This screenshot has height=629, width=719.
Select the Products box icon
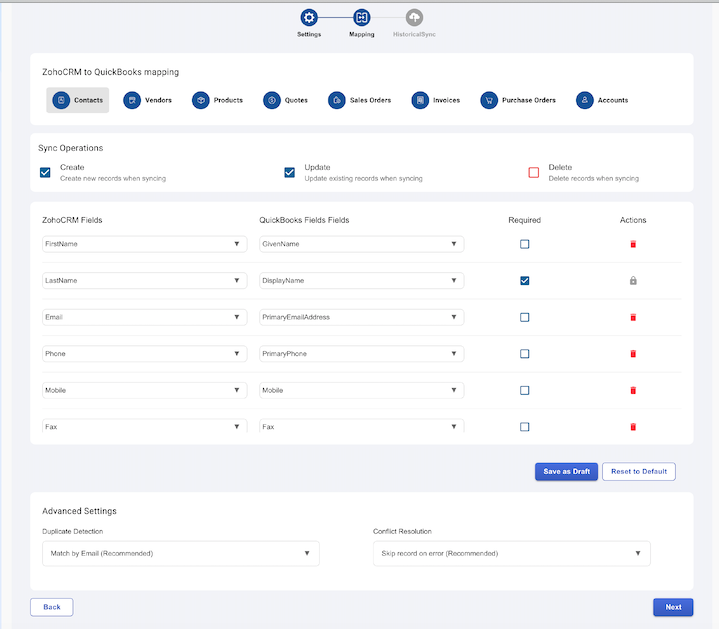200,100
